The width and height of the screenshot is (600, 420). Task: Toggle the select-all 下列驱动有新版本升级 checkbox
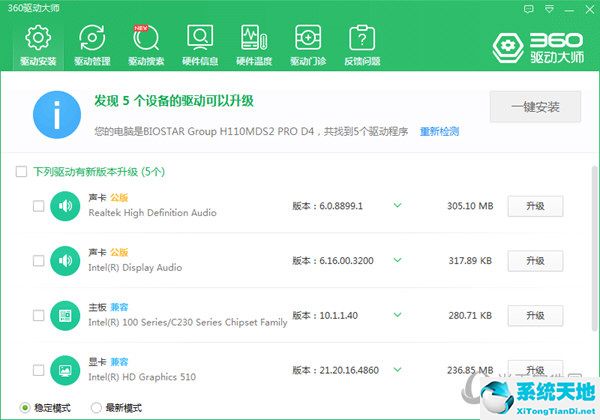[21, 171]
